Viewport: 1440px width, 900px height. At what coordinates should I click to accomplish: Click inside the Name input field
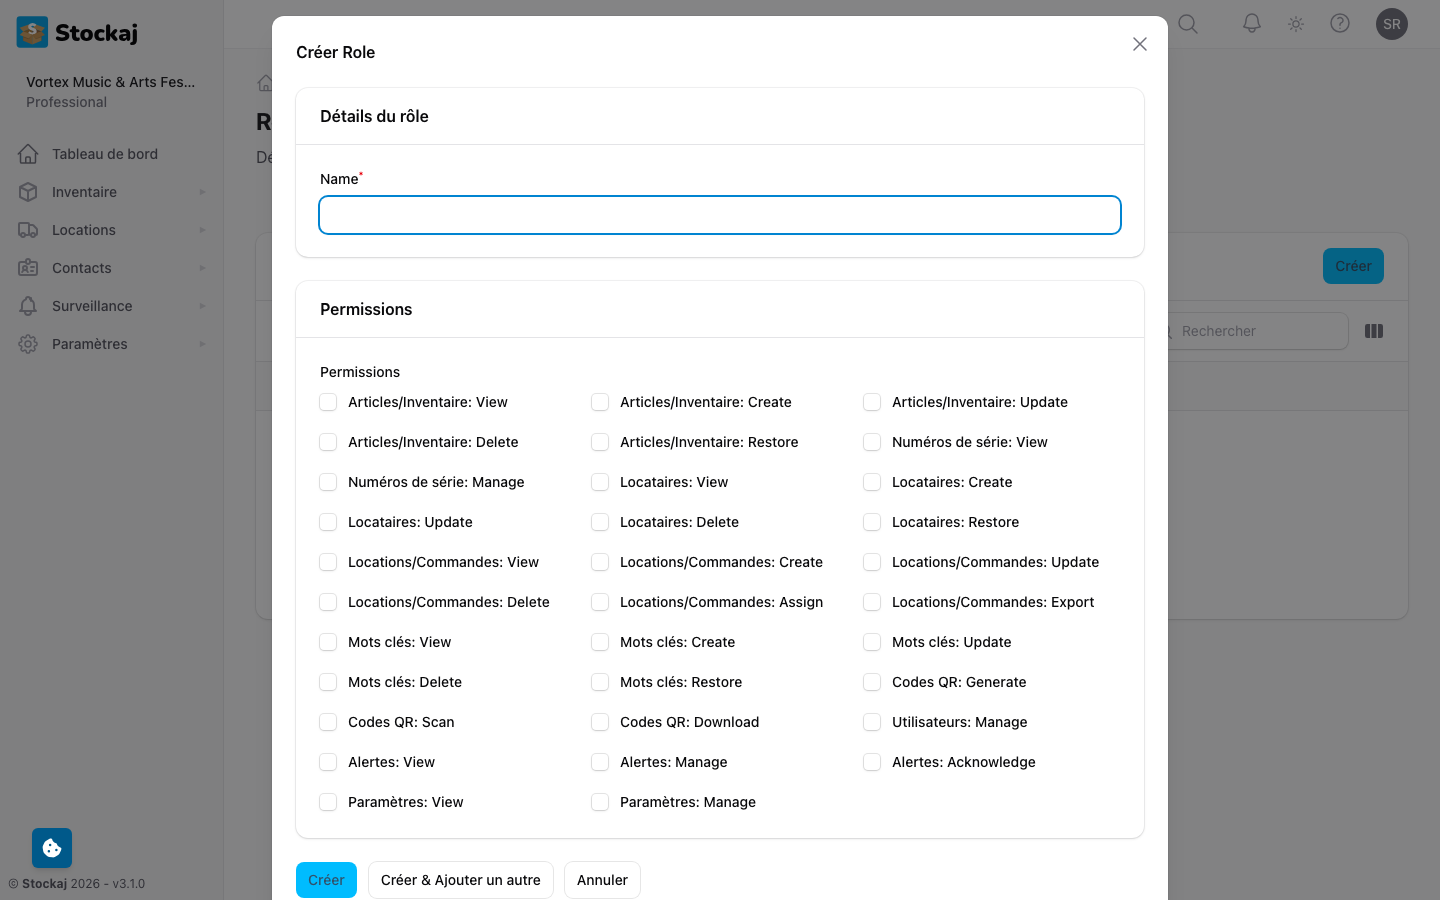pos(719,214)
